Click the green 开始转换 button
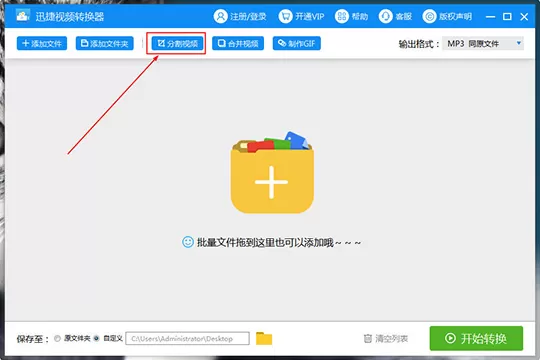 pyautogui.click(x=476, y=338)
